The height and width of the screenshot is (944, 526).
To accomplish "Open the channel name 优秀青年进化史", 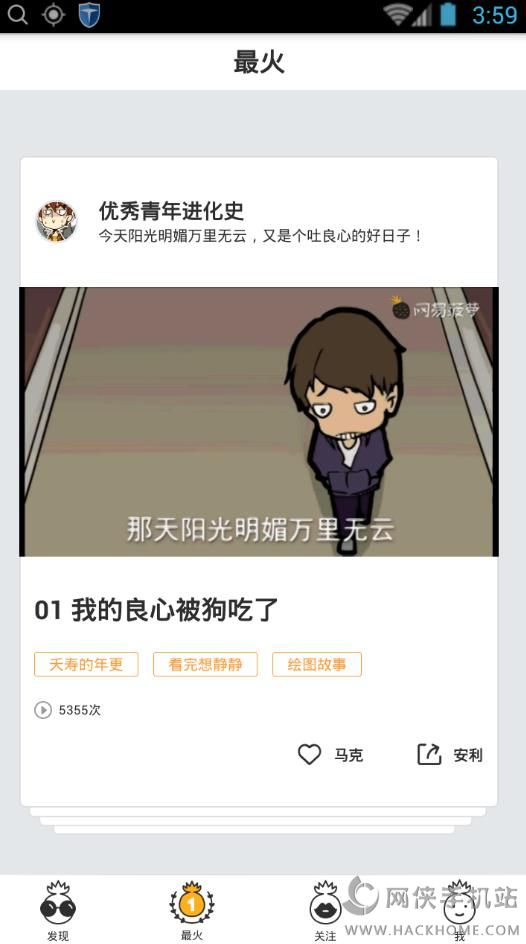I will 171,211.
